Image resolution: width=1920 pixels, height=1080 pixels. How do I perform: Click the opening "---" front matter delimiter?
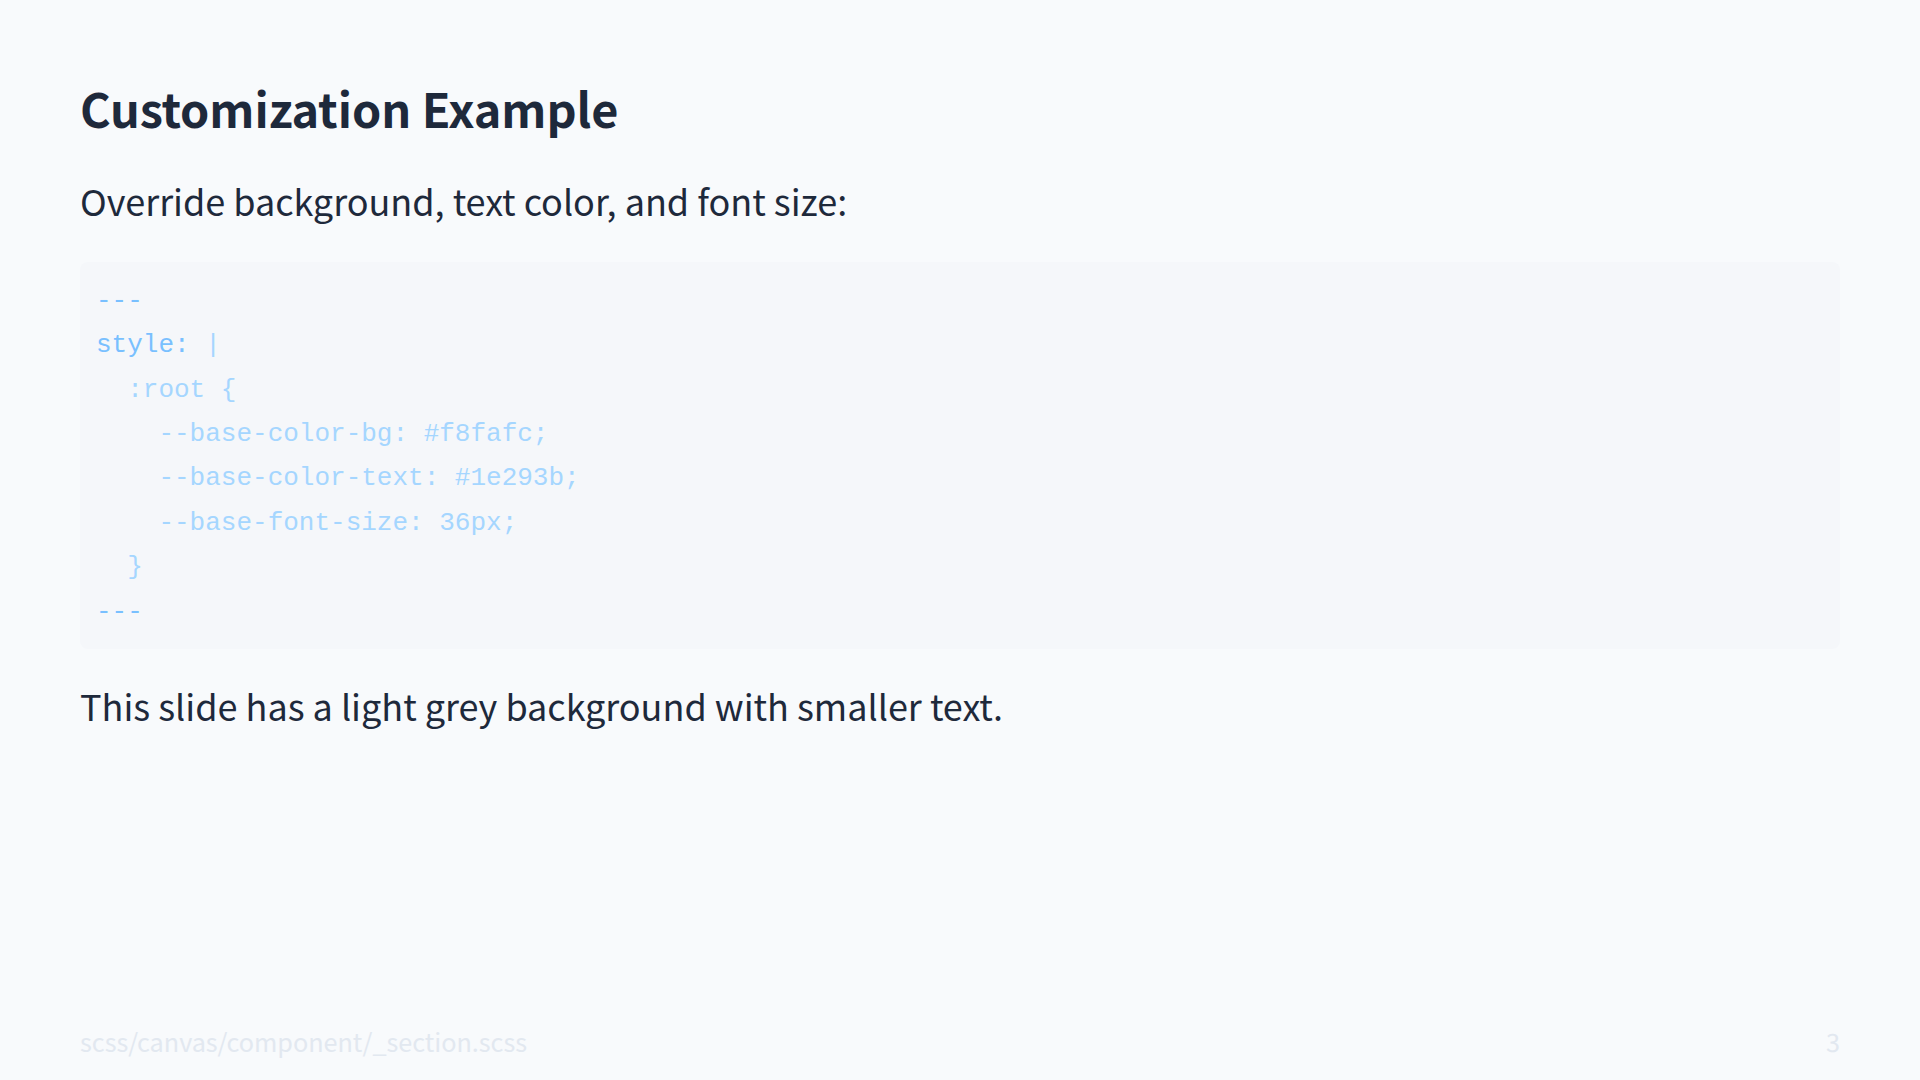coord(119,300)
